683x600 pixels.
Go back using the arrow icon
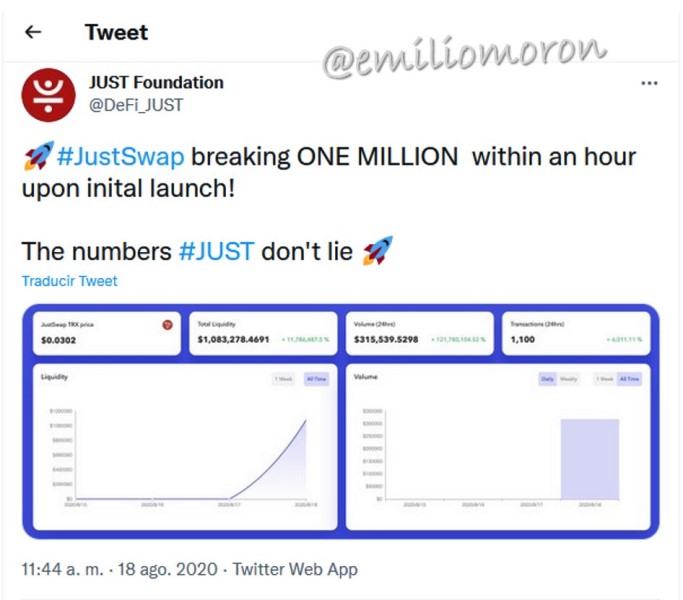coord(33,32)
